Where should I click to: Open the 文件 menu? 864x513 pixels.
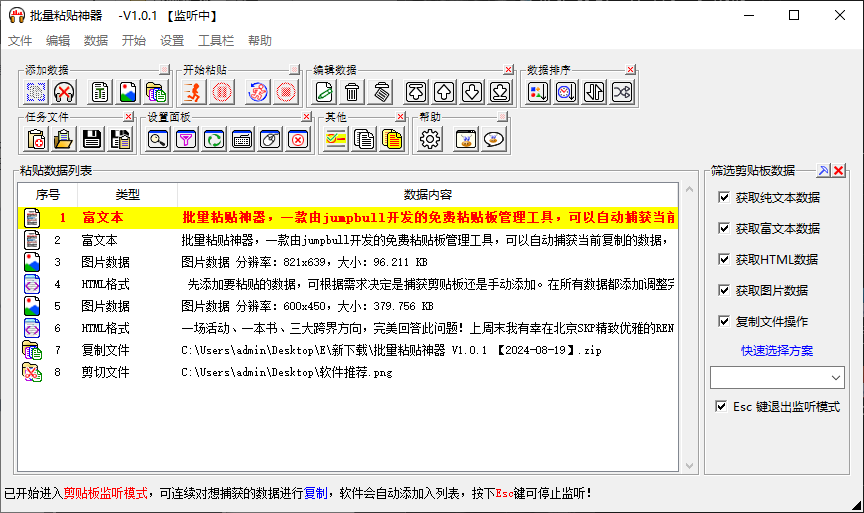click(20, 41)
